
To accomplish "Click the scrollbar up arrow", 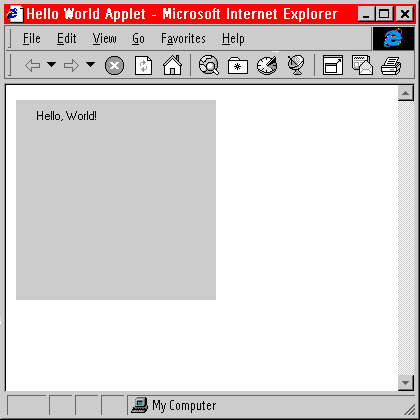I will (x=406, y=93).
